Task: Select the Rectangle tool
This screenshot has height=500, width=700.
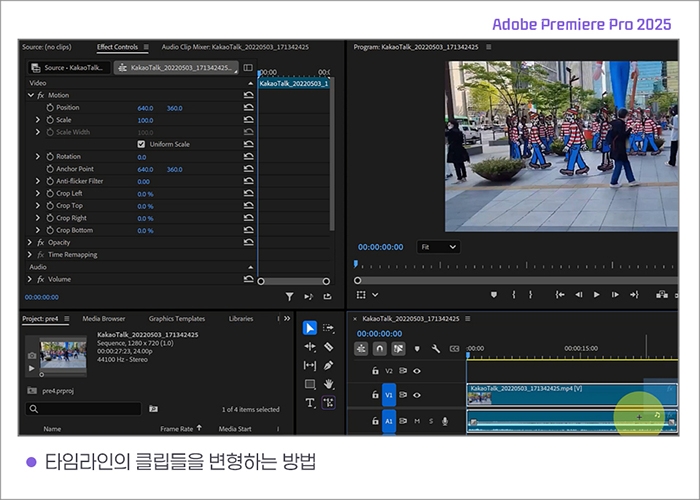Action: click(x=310, y=384)
